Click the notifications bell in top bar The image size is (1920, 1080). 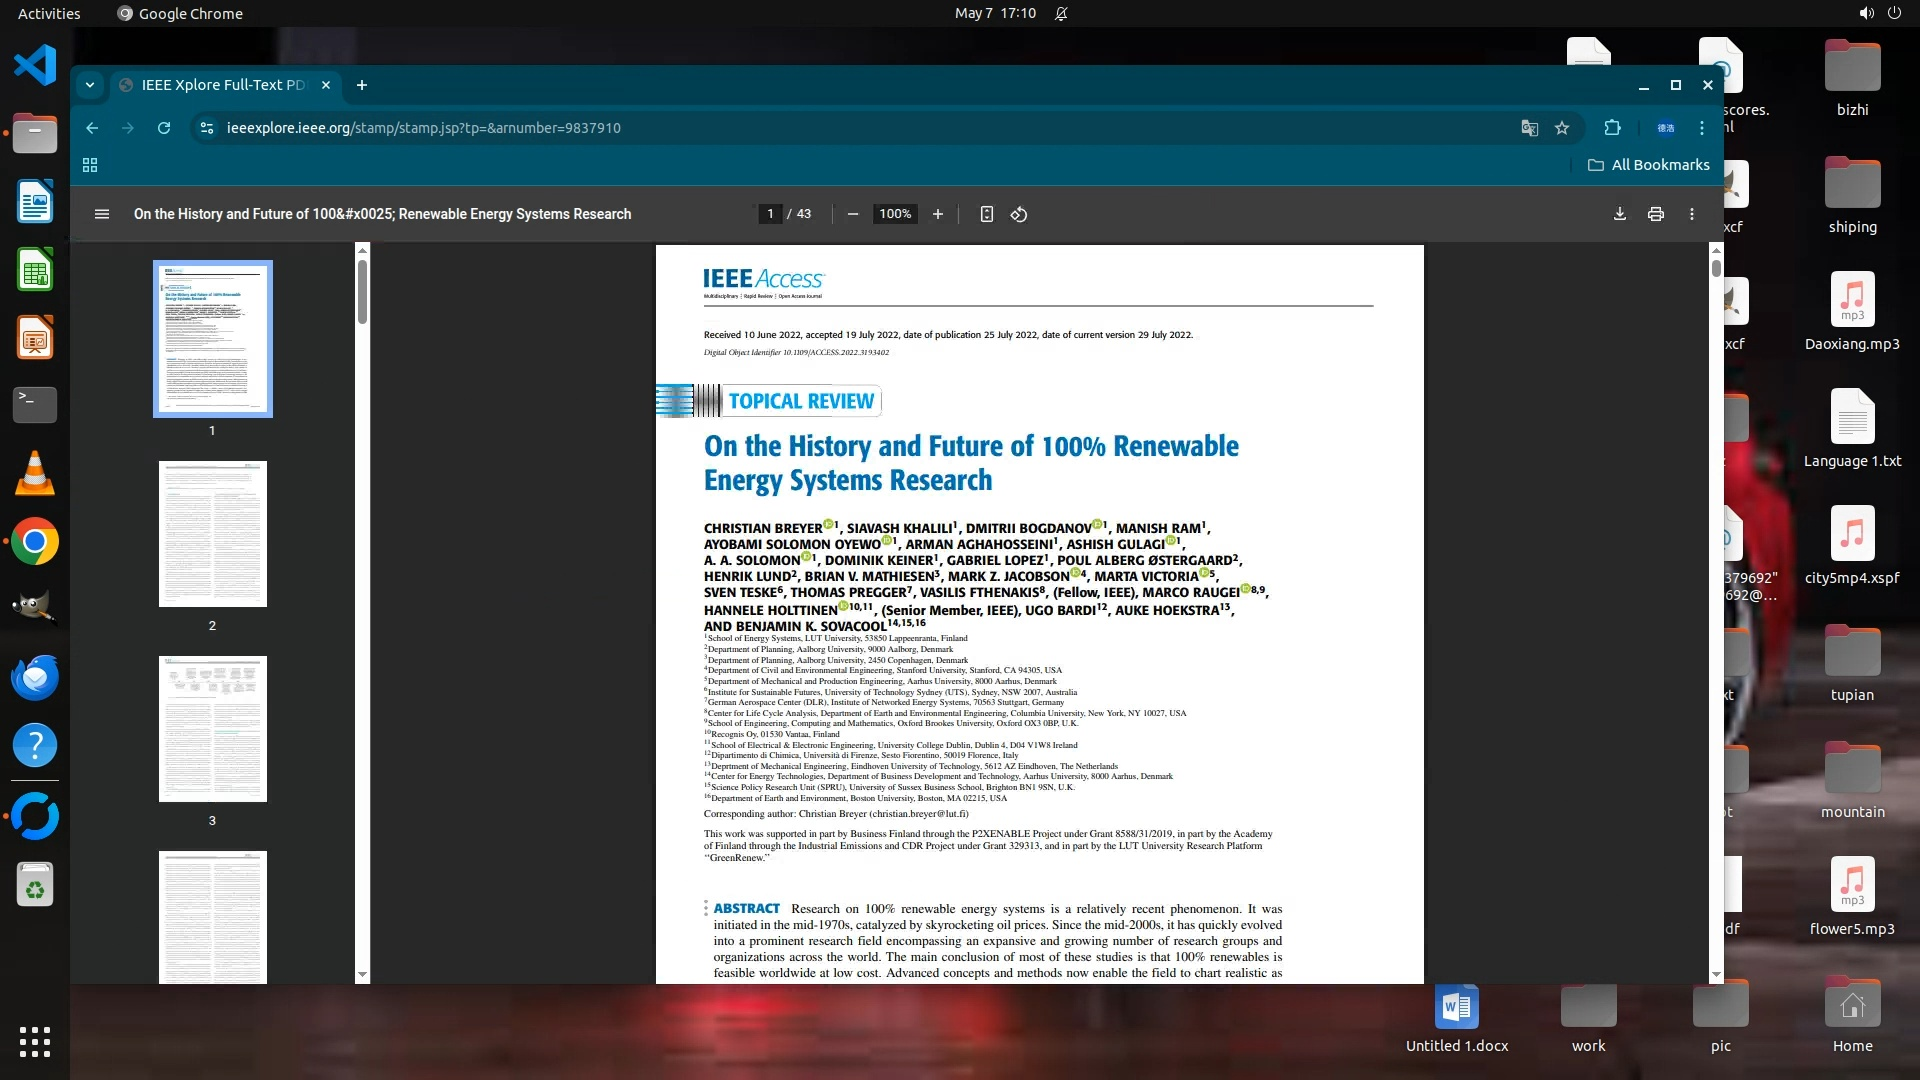click(x=1061, y=14)
